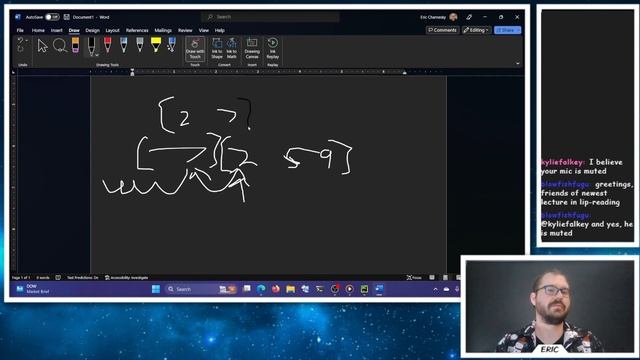Click the Page 1 of 1 indicator

tap(21, 278)
